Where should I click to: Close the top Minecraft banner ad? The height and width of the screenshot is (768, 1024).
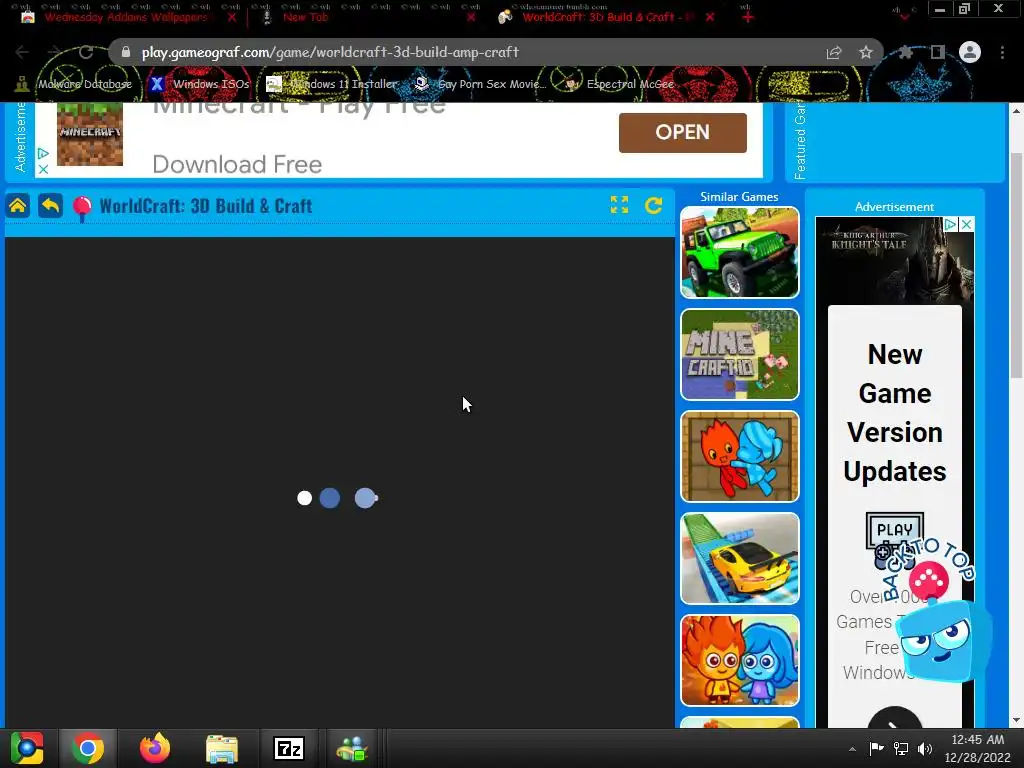click(x=42, y=169)
